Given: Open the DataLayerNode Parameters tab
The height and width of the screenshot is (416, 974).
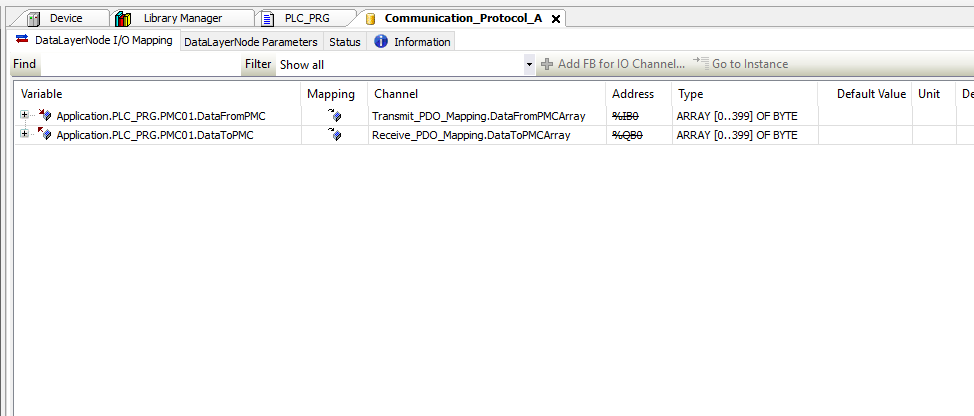Looking at the screenshot, I should tap(250, 42).
